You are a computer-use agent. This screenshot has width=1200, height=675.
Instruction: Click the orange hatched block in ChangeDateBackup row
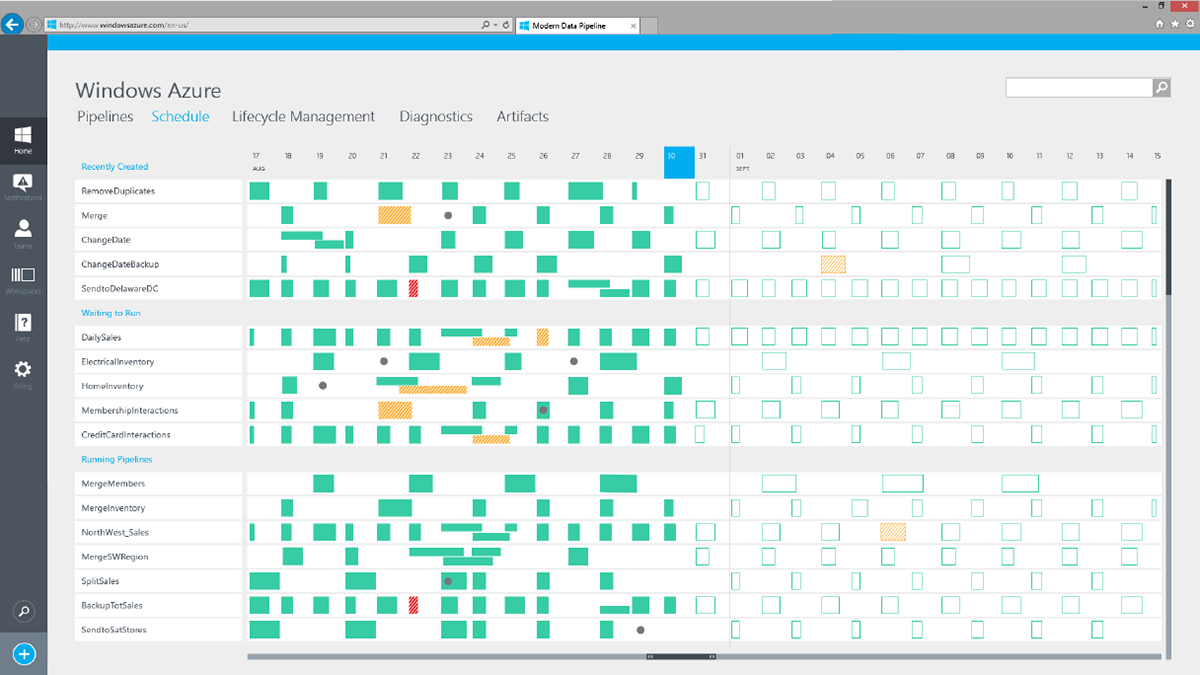[833, 264]
